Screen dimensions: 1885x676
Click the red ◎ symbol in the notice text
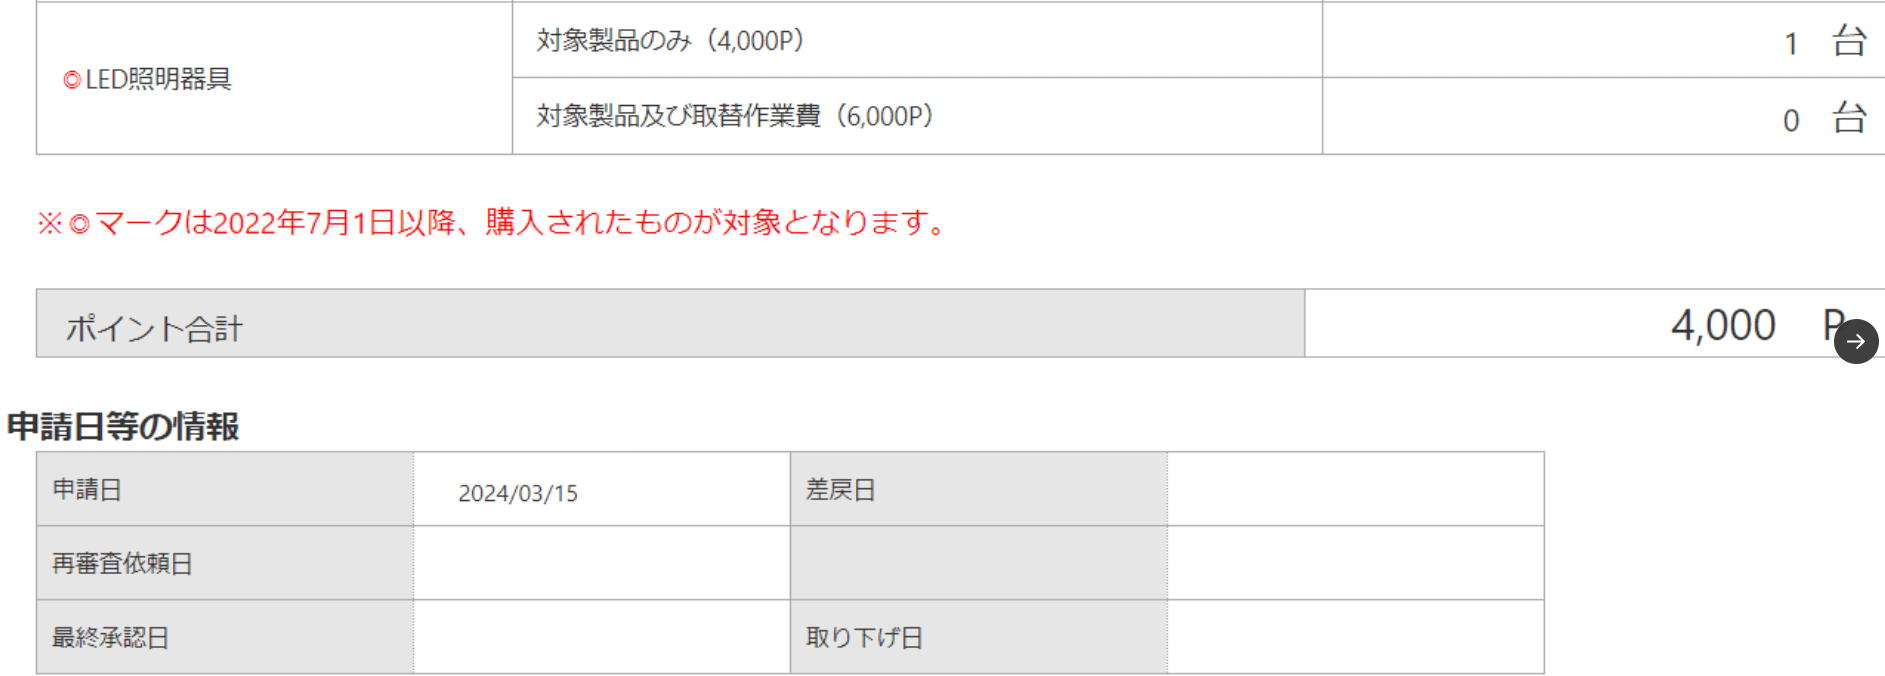tap(79, 224)
